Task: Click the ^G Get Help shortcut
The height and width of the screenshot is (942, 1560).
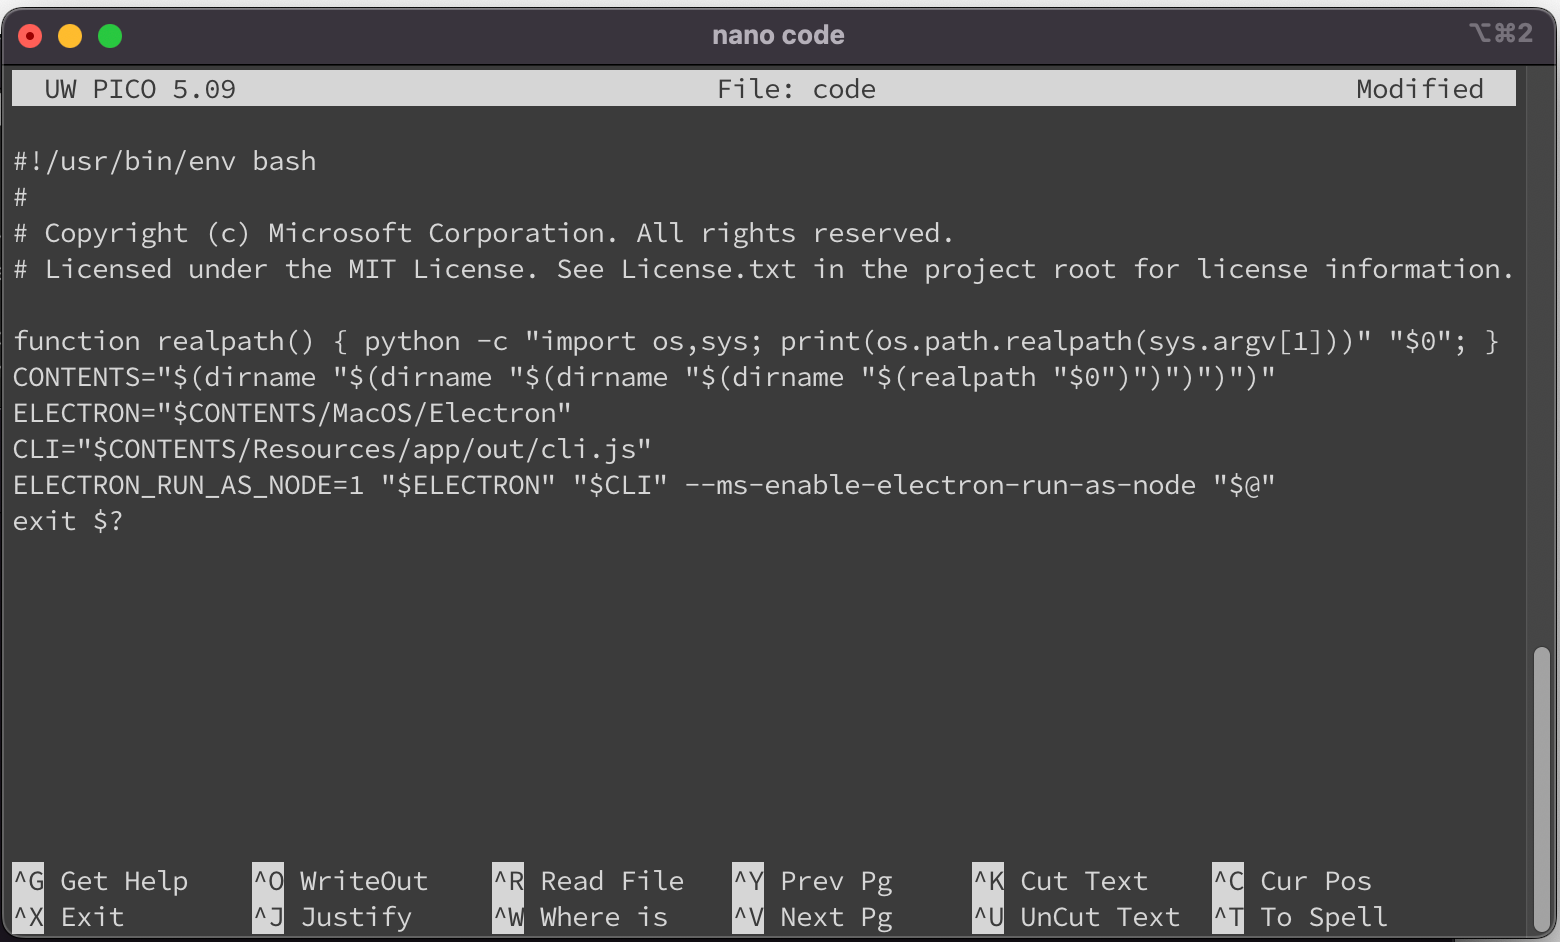Action: click(100, 881)
